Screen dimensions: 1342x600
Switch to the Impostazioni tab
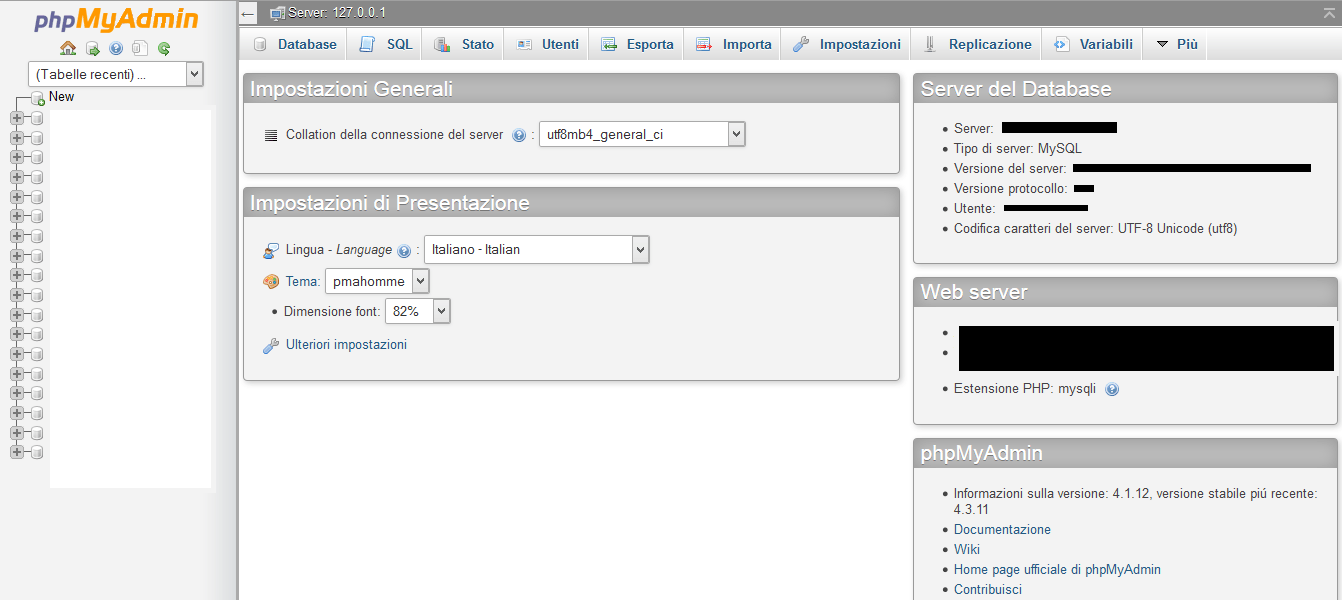pyautogui.click(x=846, y=45)
